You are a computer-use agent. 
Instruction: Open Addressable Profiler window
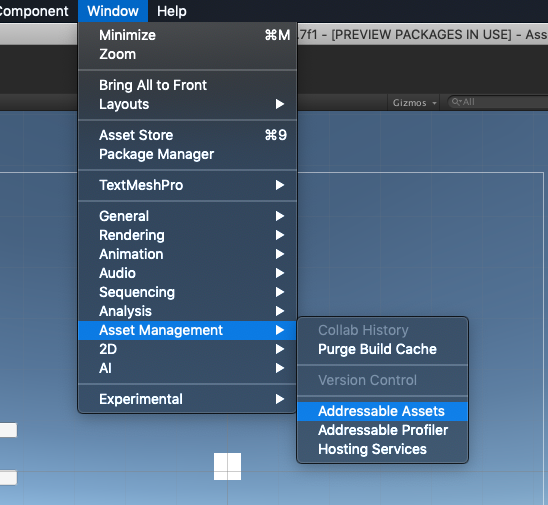[x=382, y=430]
